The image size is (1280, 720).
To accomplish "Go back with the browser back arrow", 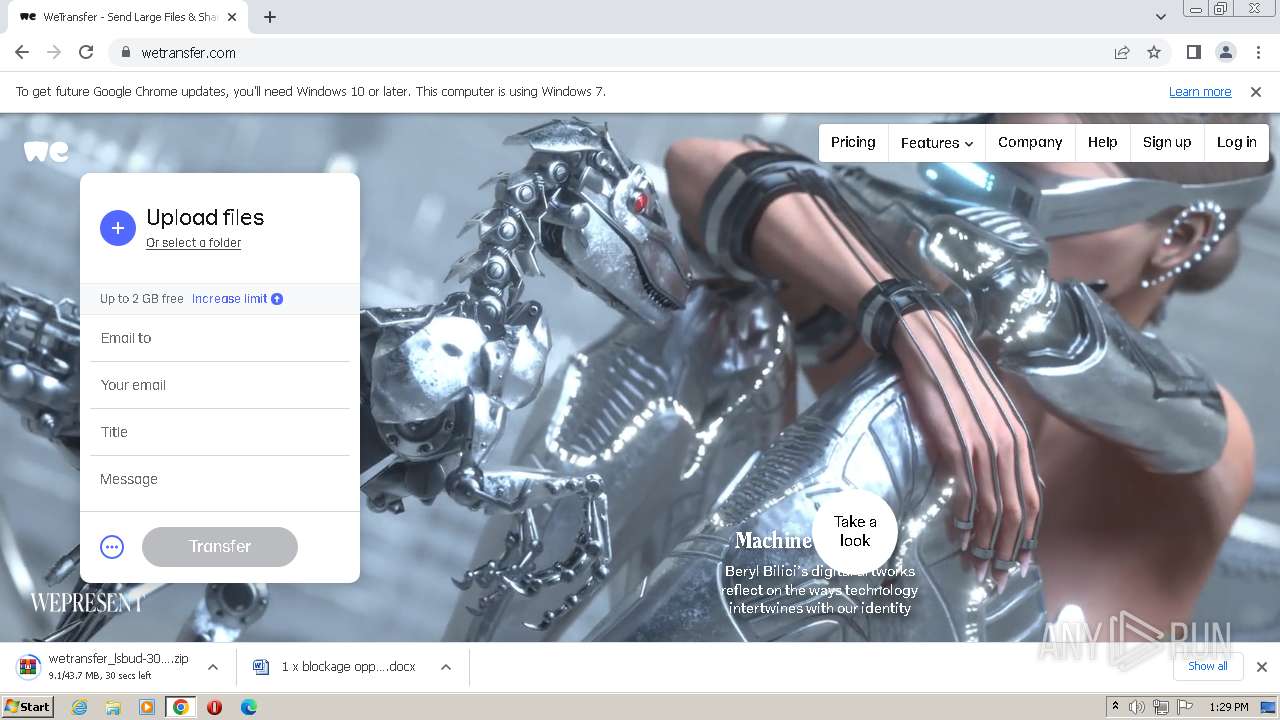I will point(22,52).
